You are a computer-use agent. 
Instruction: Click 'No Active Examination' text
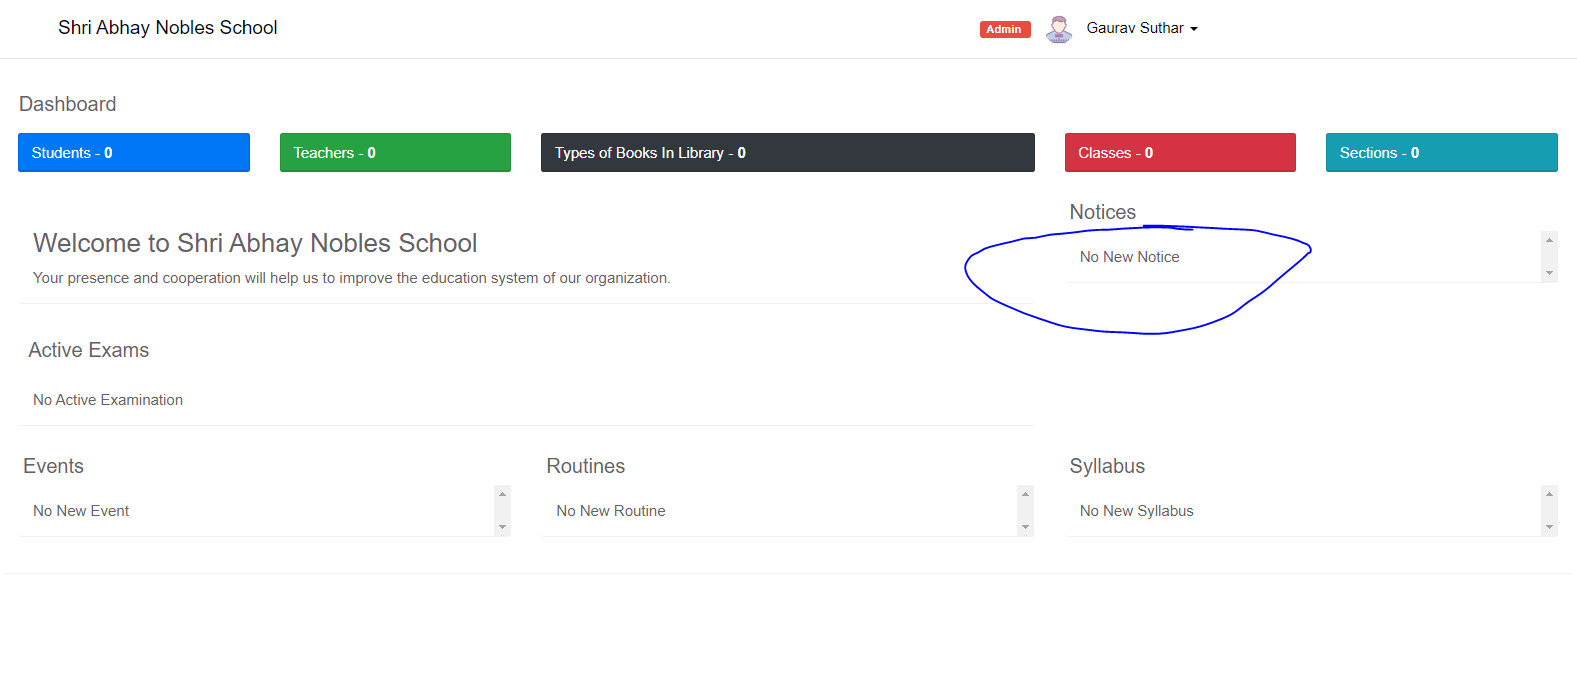108,400
